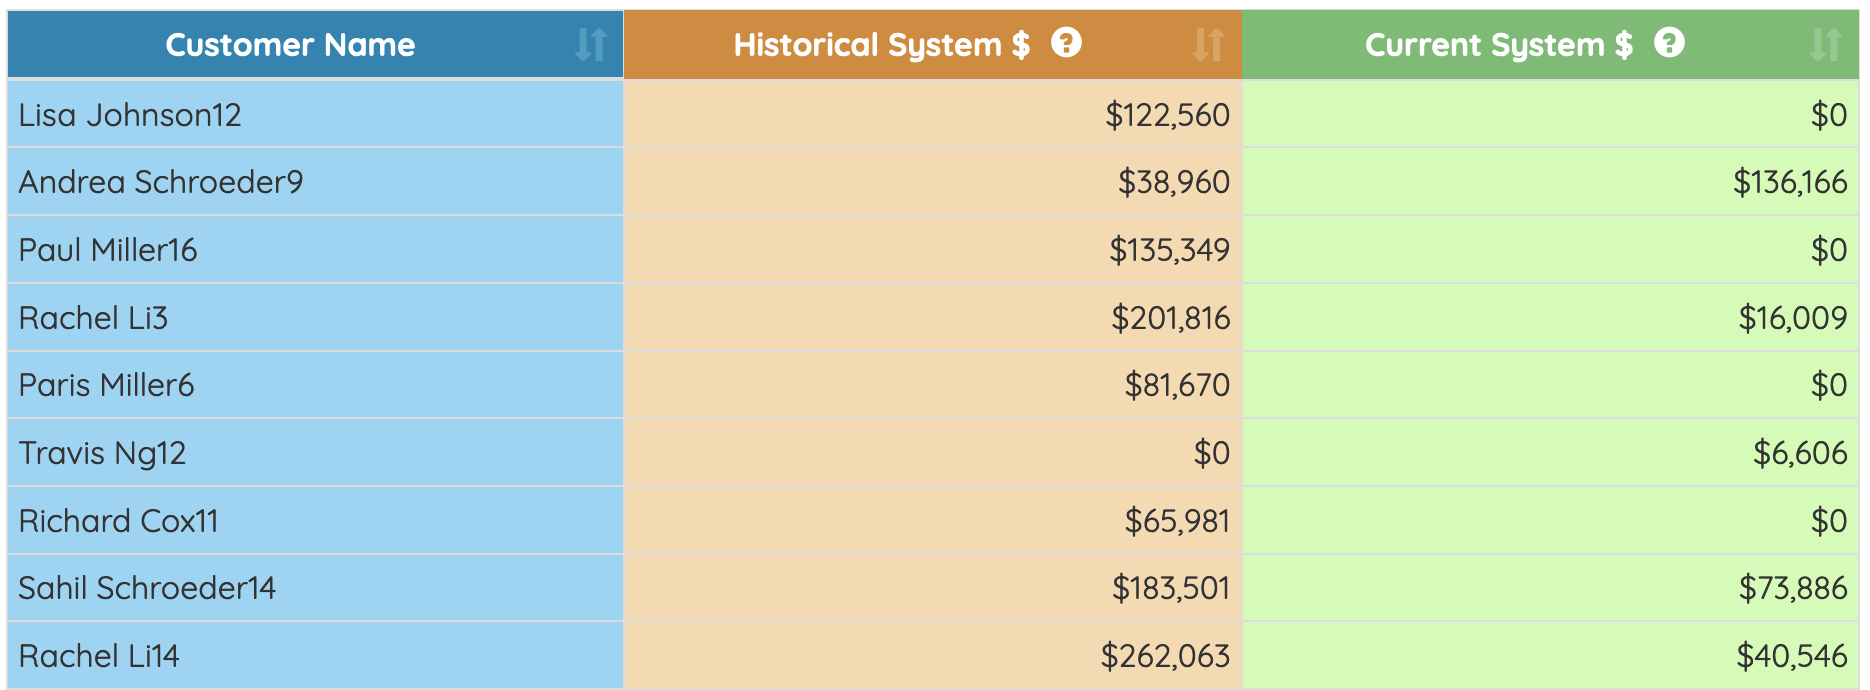Click the $136,166 current system cell
Screen dimensions: 1870x690
pyautogui.click(x=1551, y=182)
